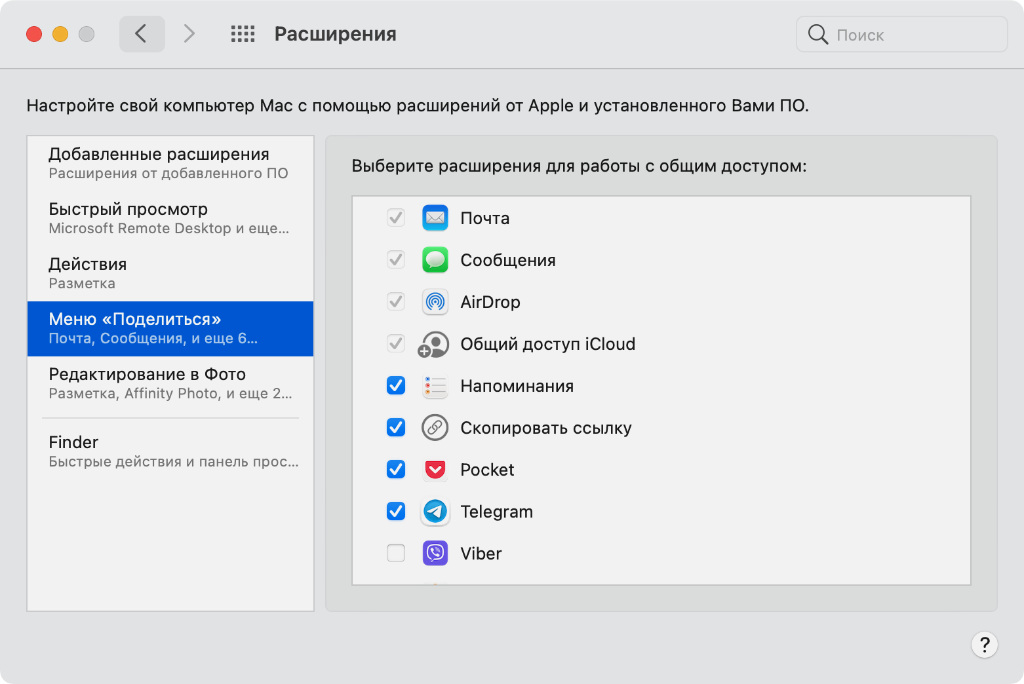This screenshot has height=684, width=1024.
Task: Go back with the toolbar back arrow
Action: click(141, 34)
